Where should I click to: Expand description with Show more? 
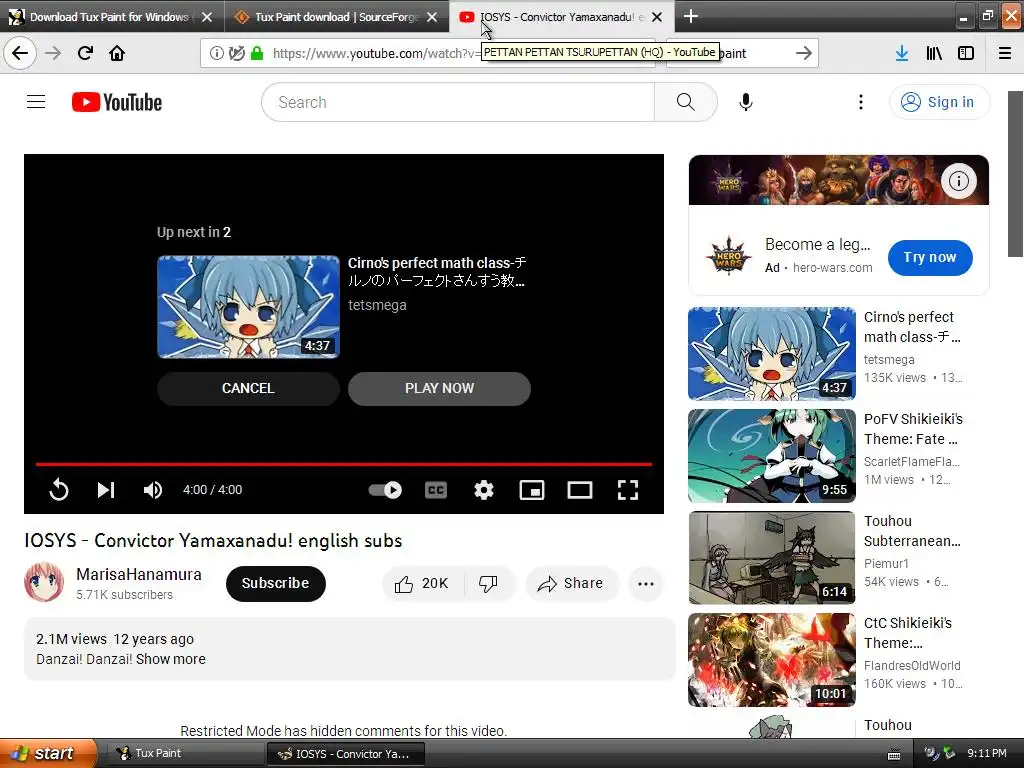pyautogui.click(x=170, y=659)
